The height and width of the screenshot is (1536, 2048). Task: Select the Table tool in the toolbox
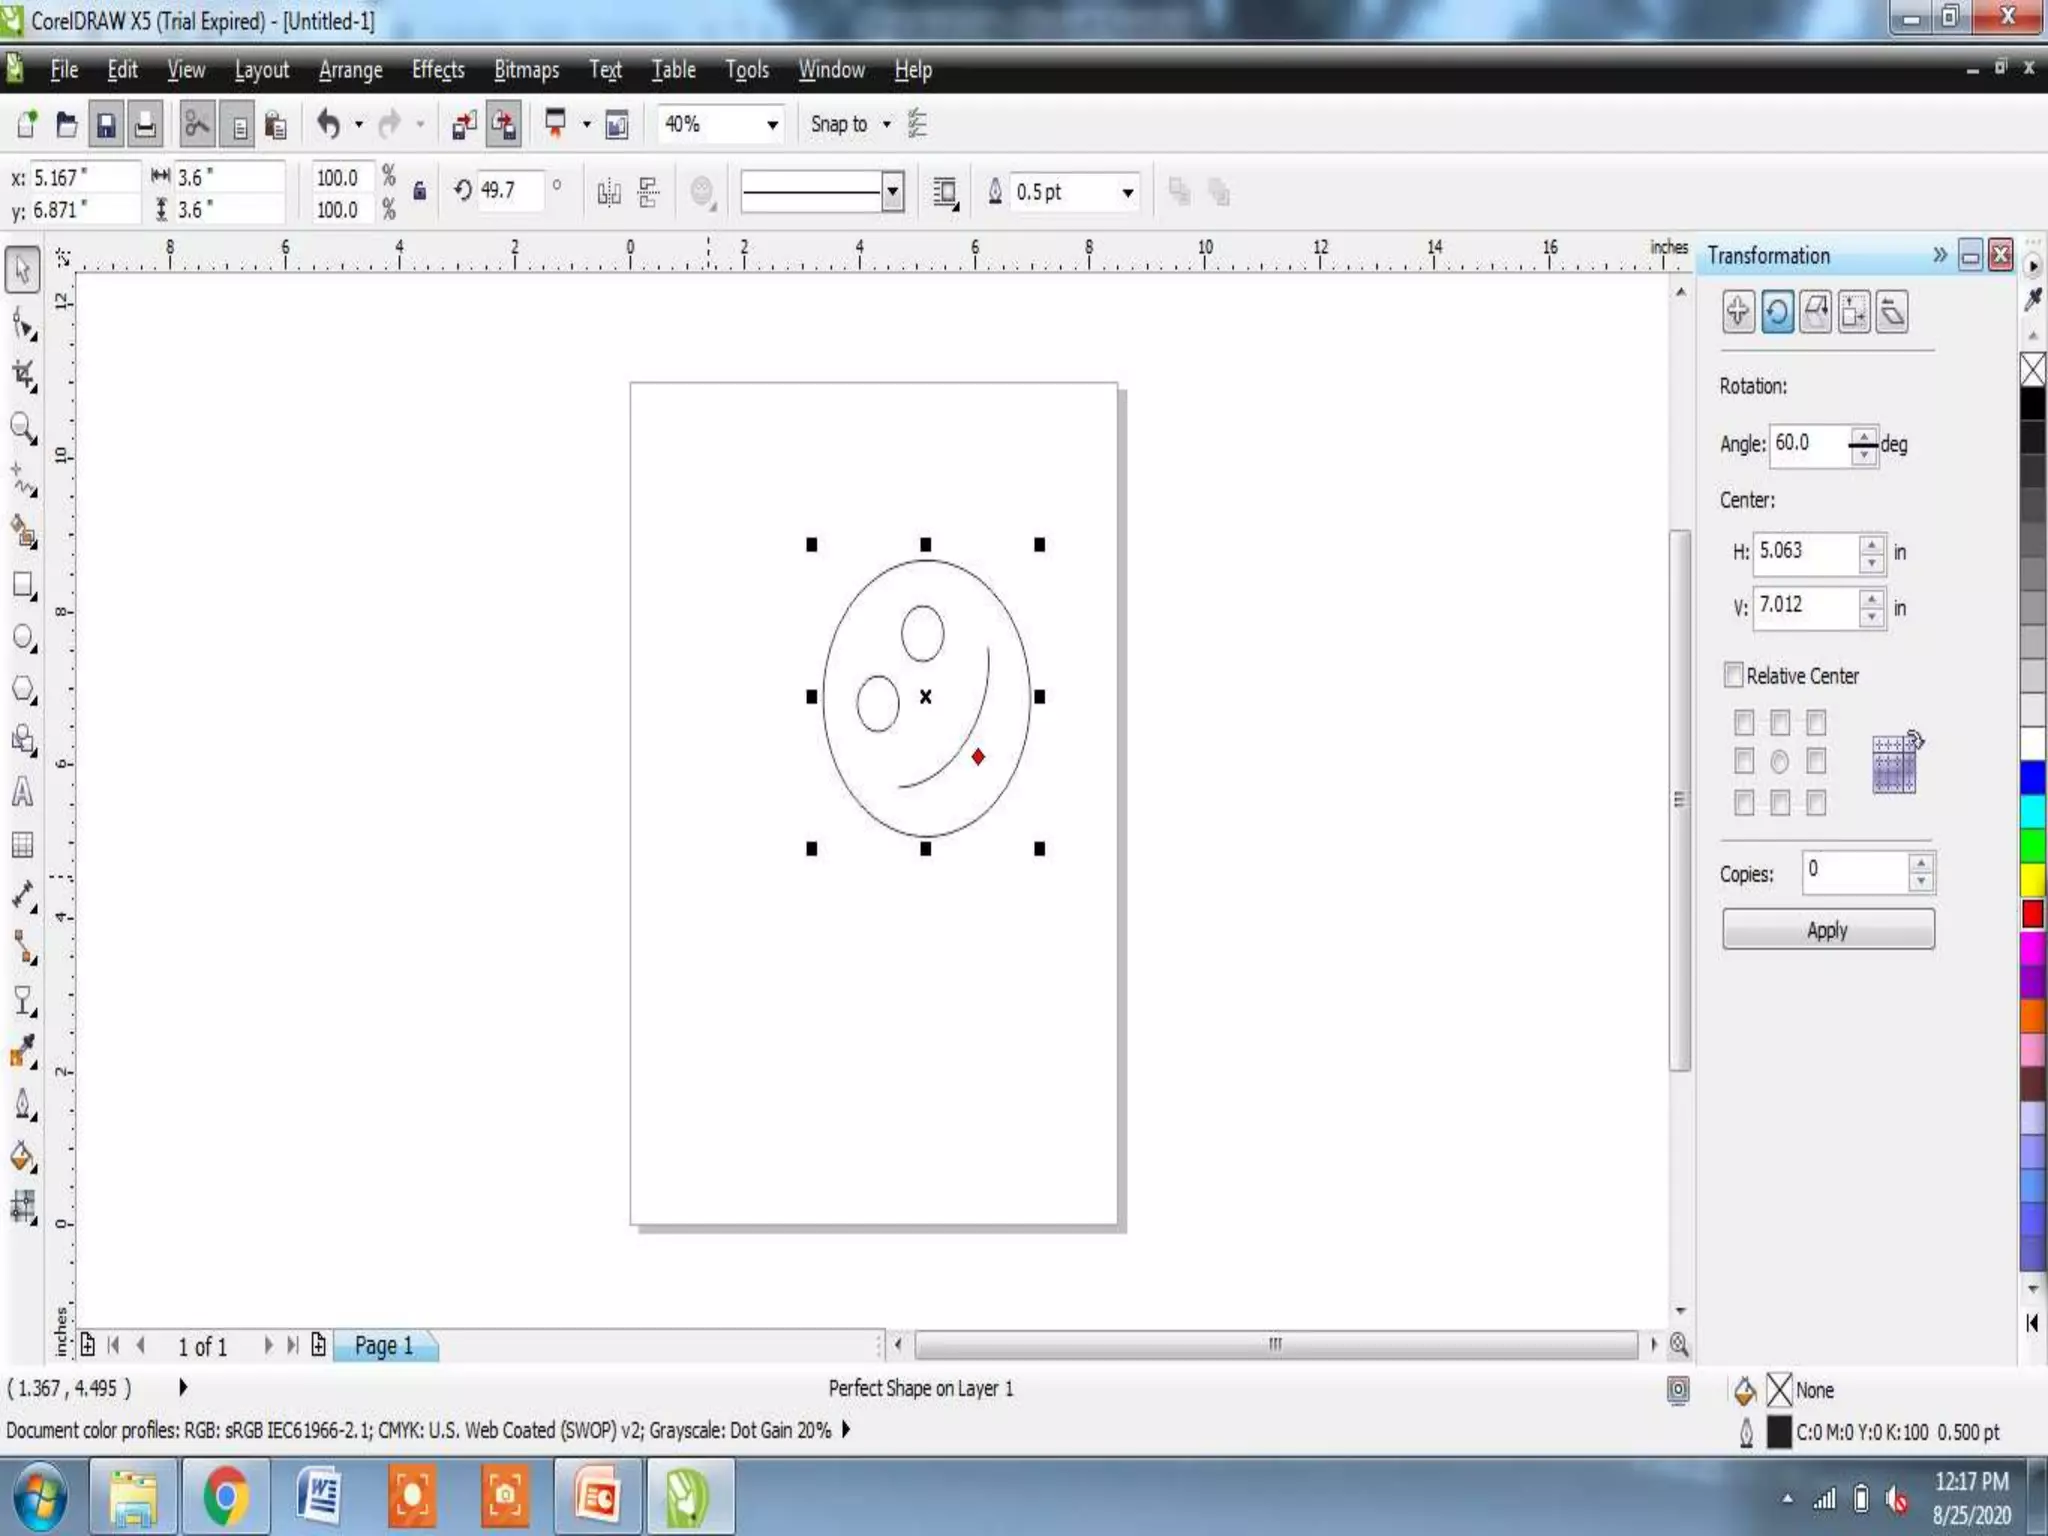pos(22,845)
